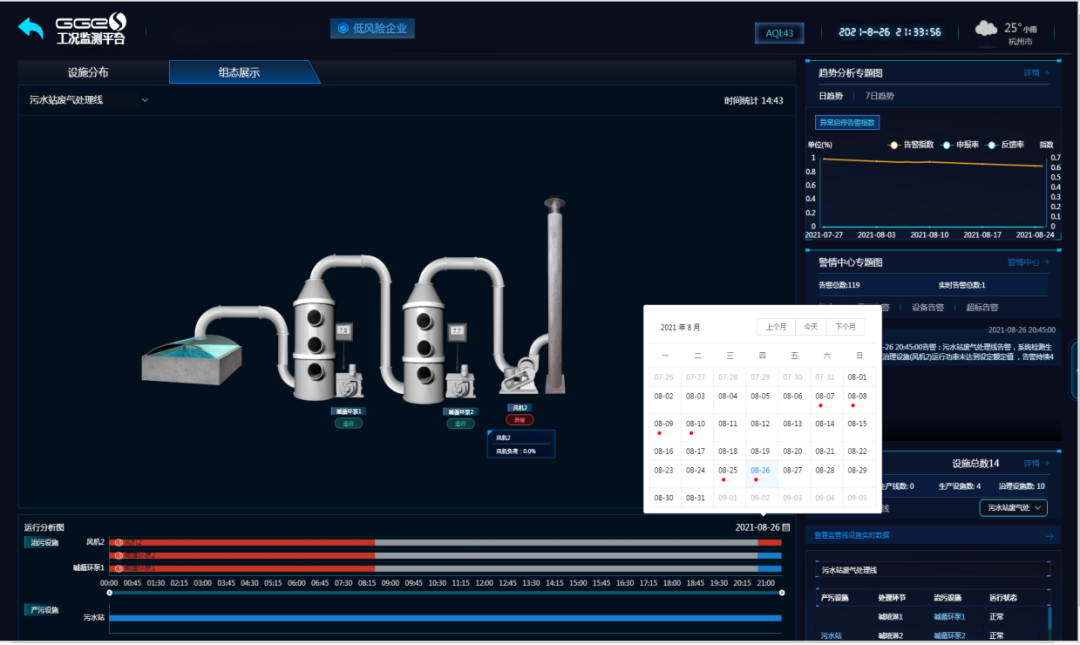This screenshot has width=1080, height=645.
Task: Select the 7日趋势 tab
Action: tap(880, 96)
